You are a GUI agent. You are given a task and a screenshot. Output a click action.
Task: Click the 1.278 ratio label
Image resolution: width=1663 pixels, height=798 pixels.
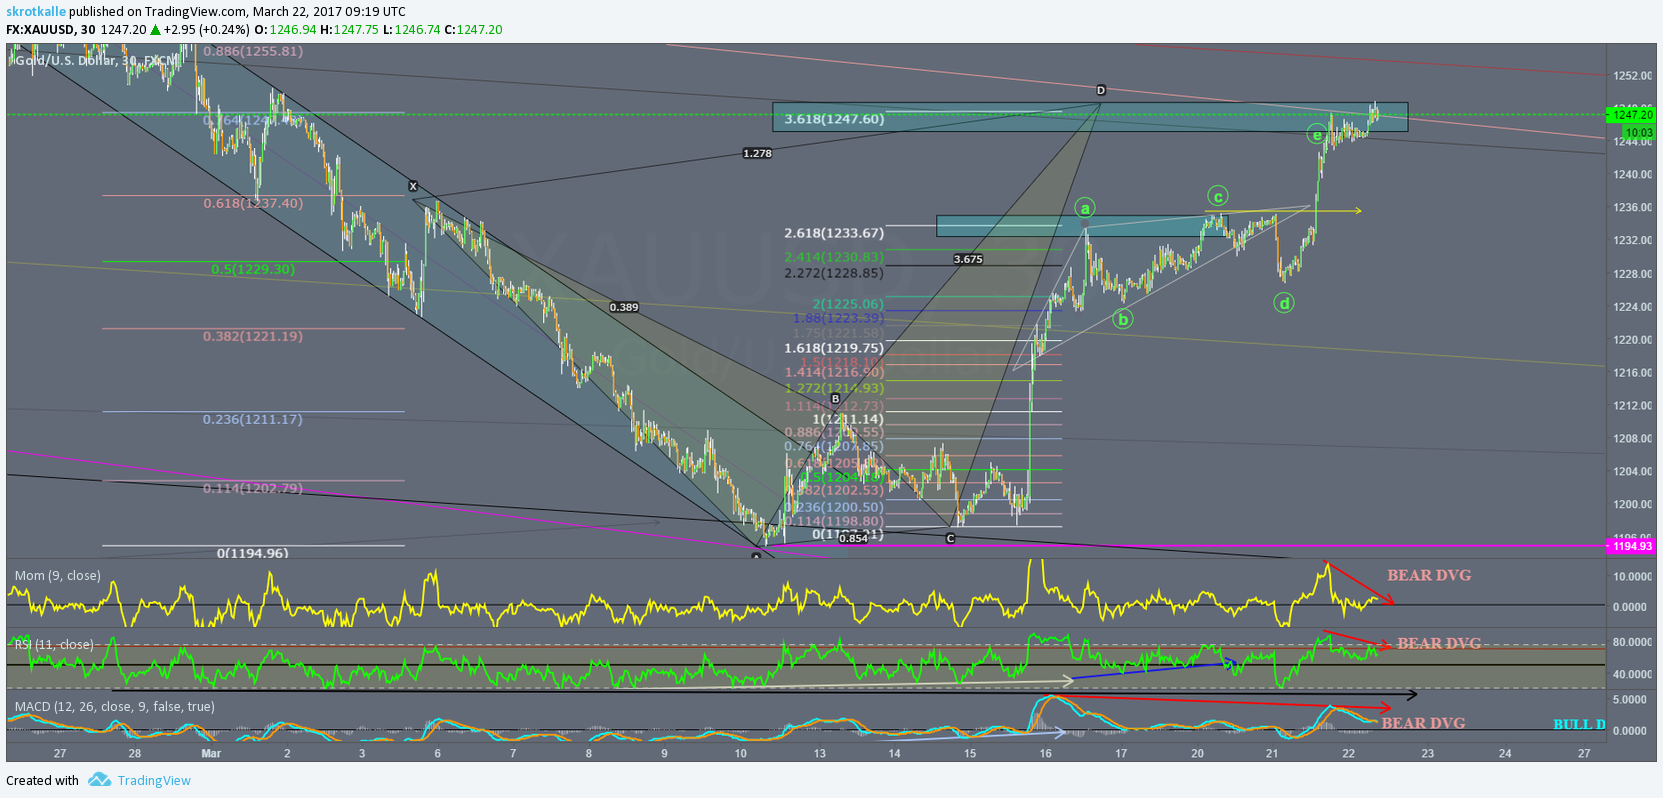[757, 153]
